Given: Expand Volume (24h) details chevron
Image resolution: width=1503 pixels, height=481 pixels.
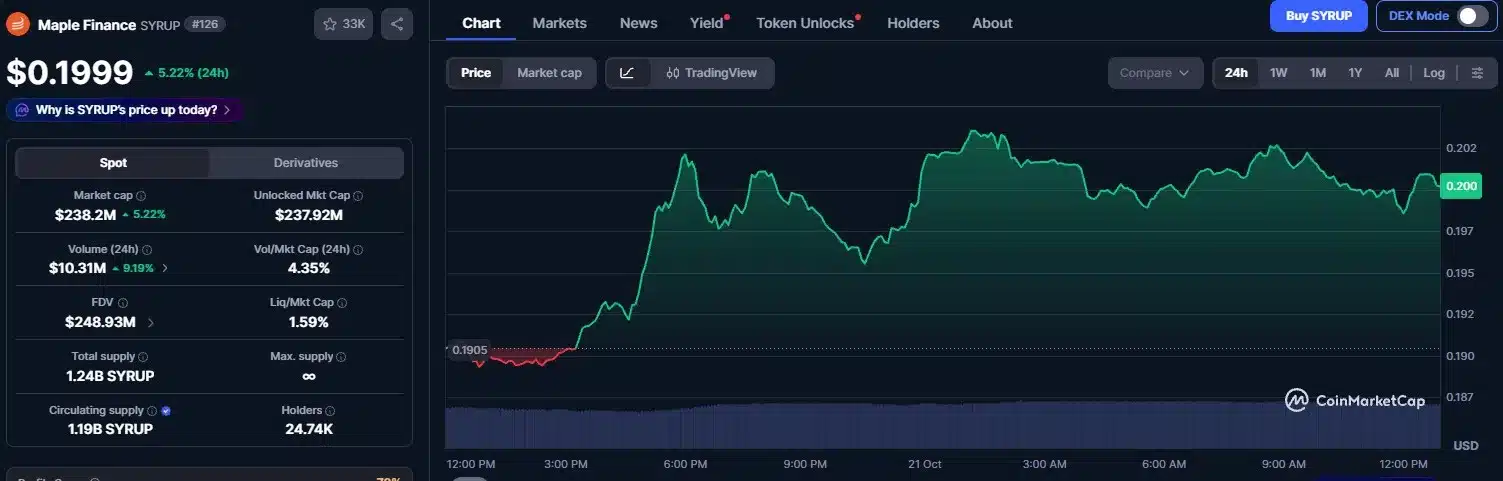Looking at the screenshot, I should pyautogui.click(x=165, y=268).
